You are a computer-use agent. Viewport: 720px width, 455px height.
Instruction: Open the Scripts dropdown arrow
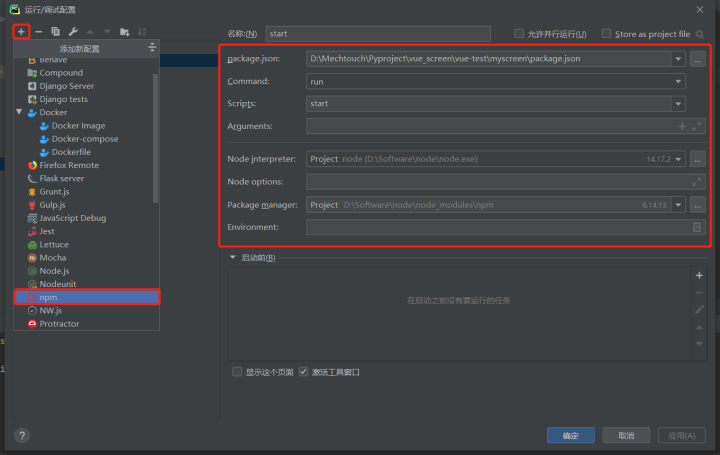[678, 104]
